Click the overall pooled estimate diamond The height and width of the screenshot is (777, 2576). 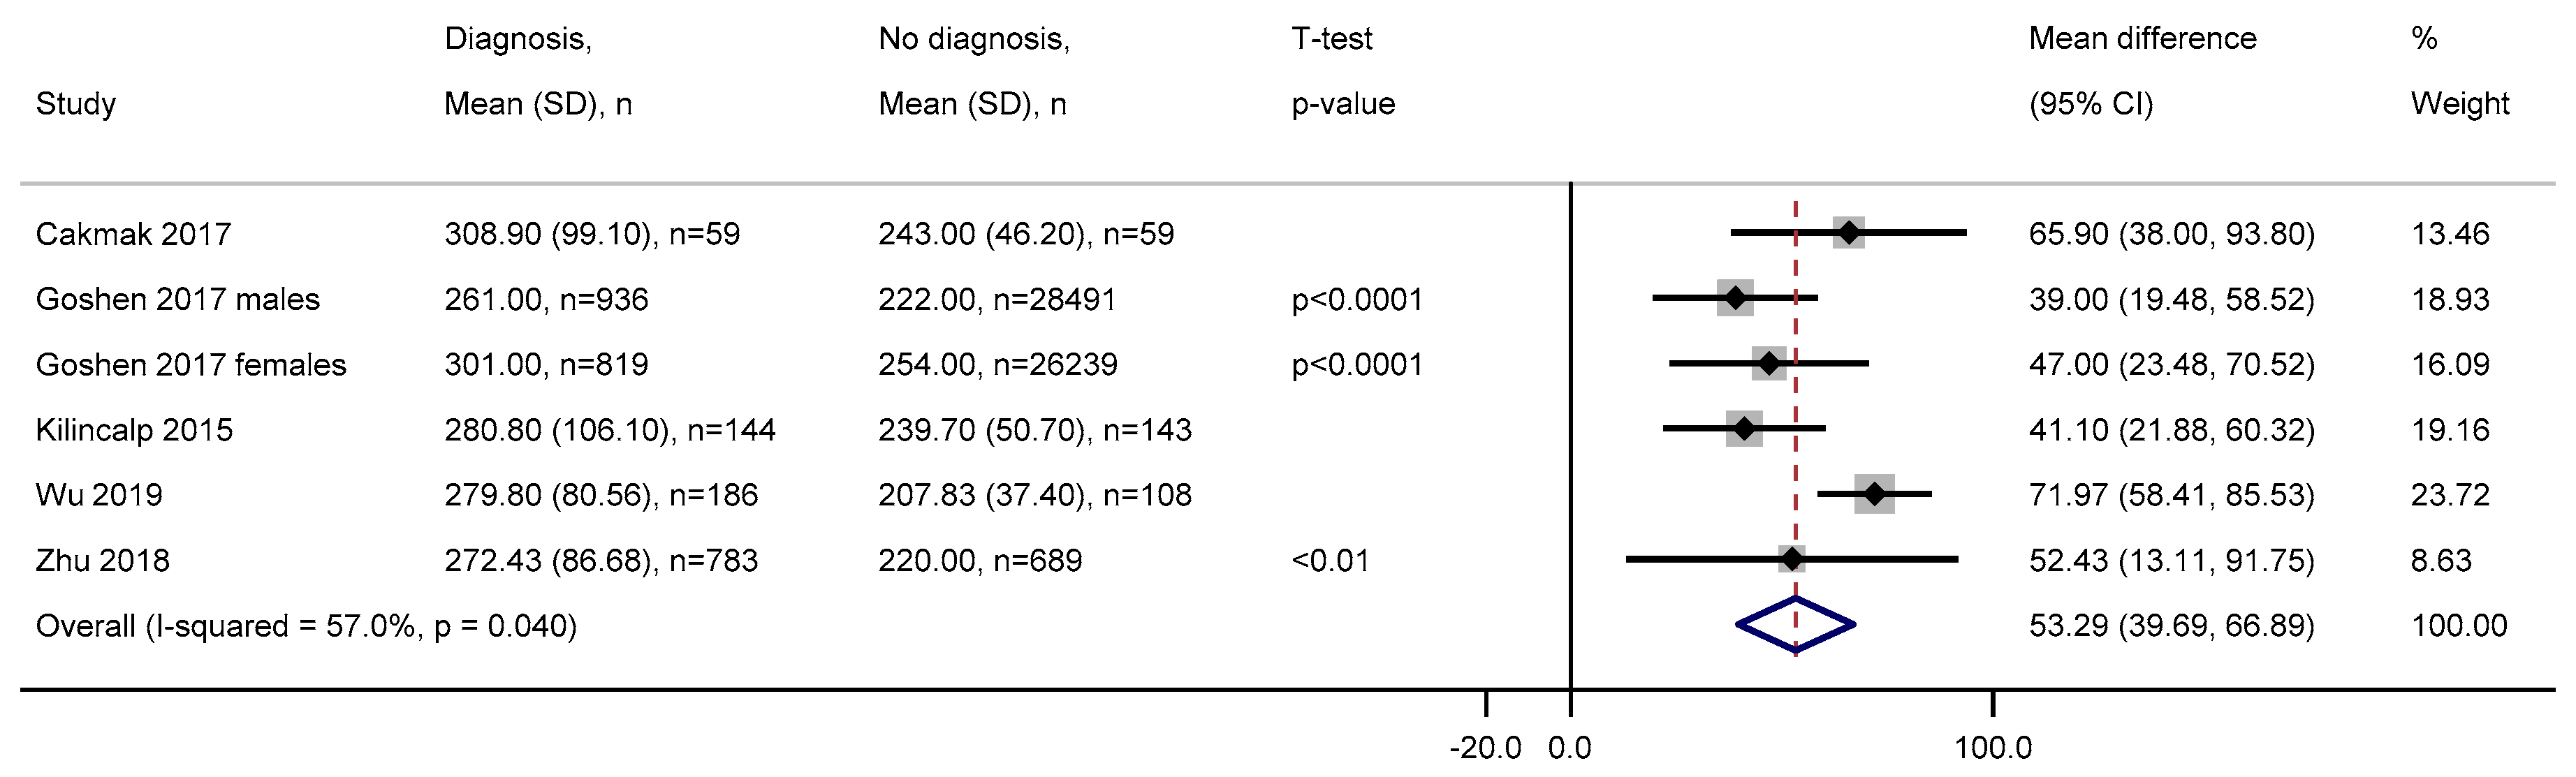[1795, 625]
